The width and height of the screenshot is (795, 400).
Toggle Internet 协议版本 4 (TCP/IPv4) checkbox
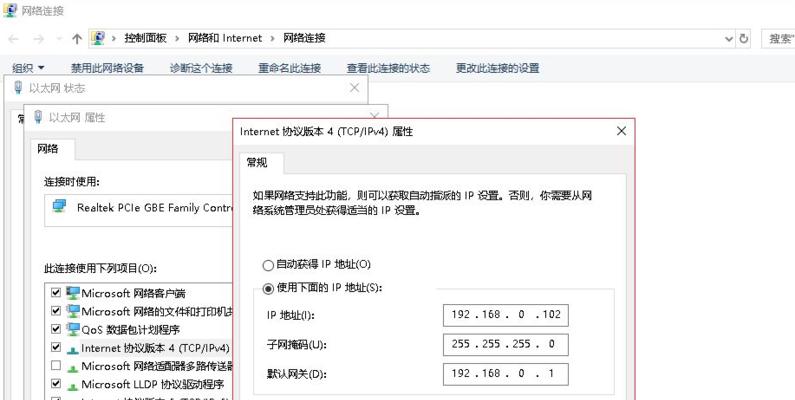point(56,347)
